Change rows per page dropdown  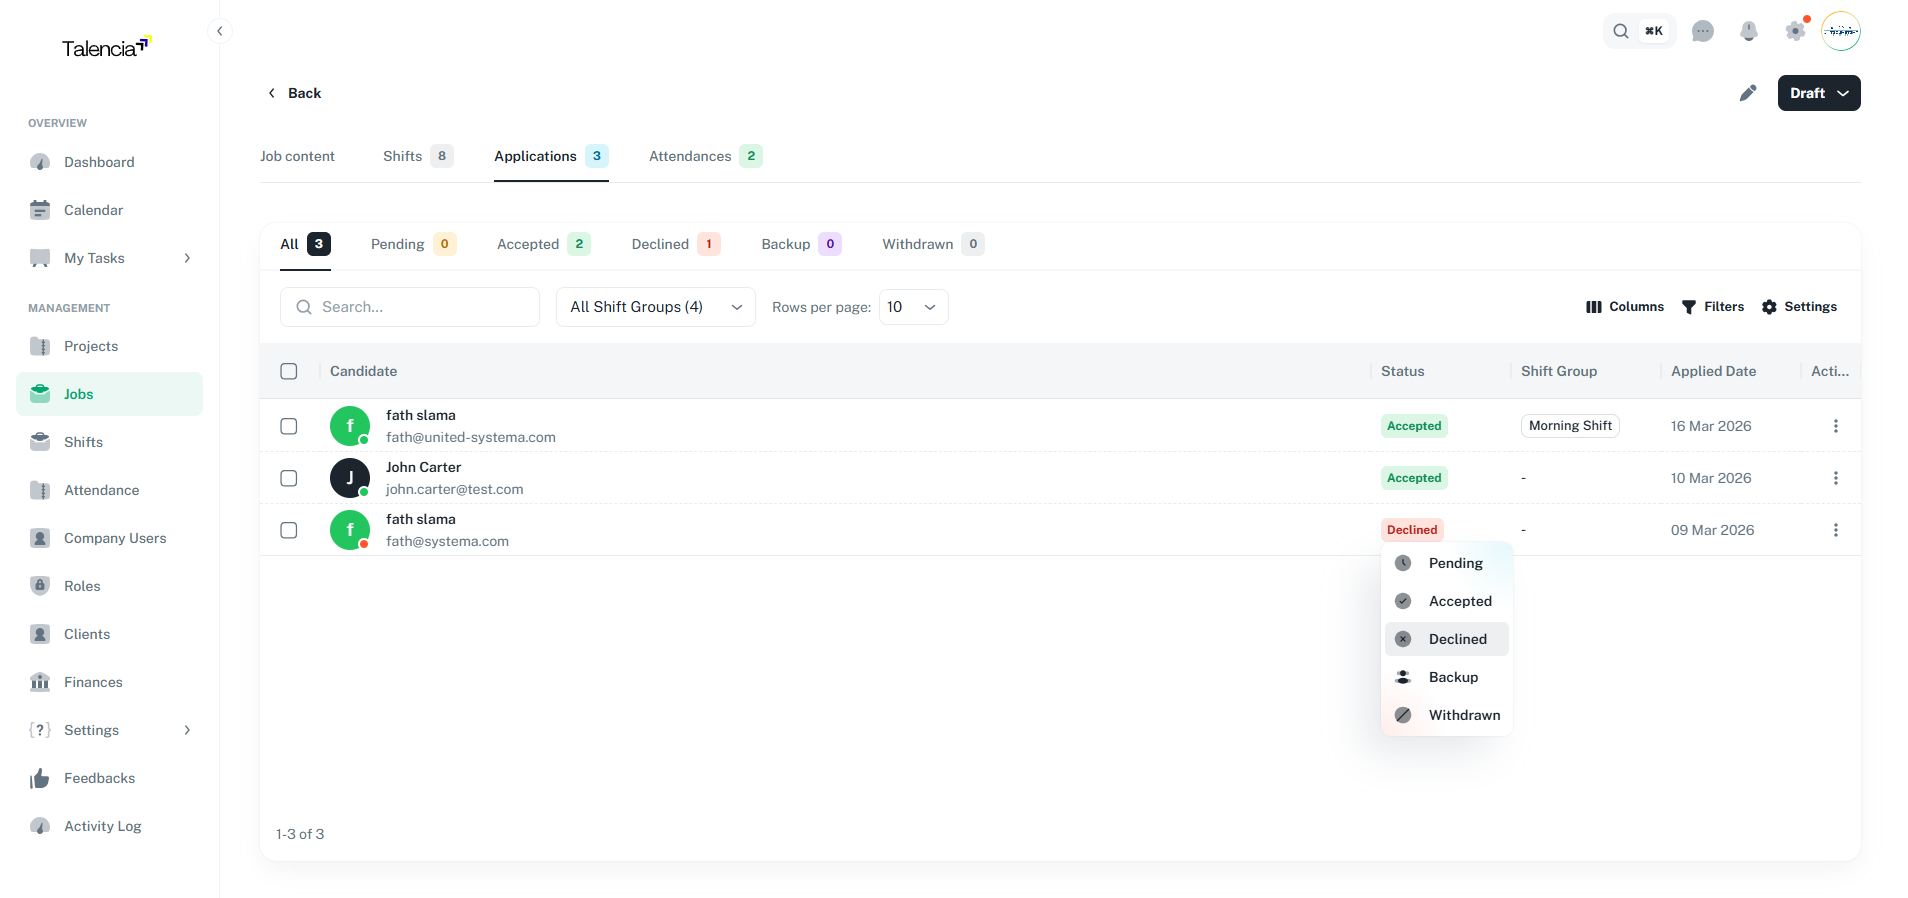pyautogui.click(x=913, y=307)
